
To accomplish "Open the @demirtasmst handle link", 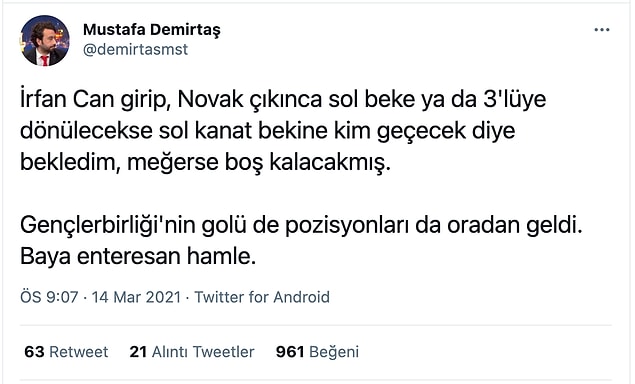I will pos(136,49).
